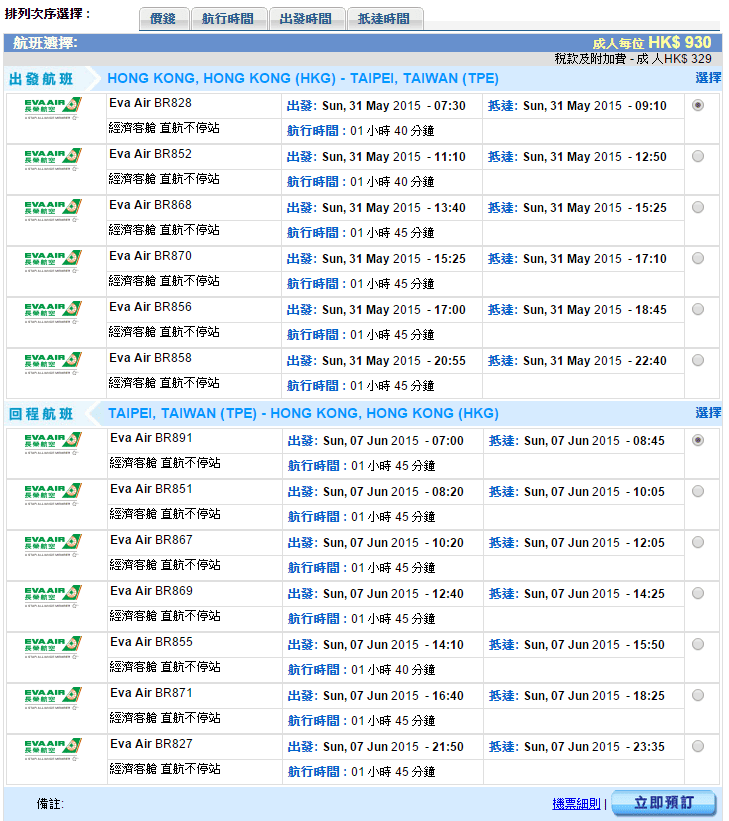729x821 pixels.
Task: Click the EVA Air logo beside BR868
Action: click(x=52, y=209)
